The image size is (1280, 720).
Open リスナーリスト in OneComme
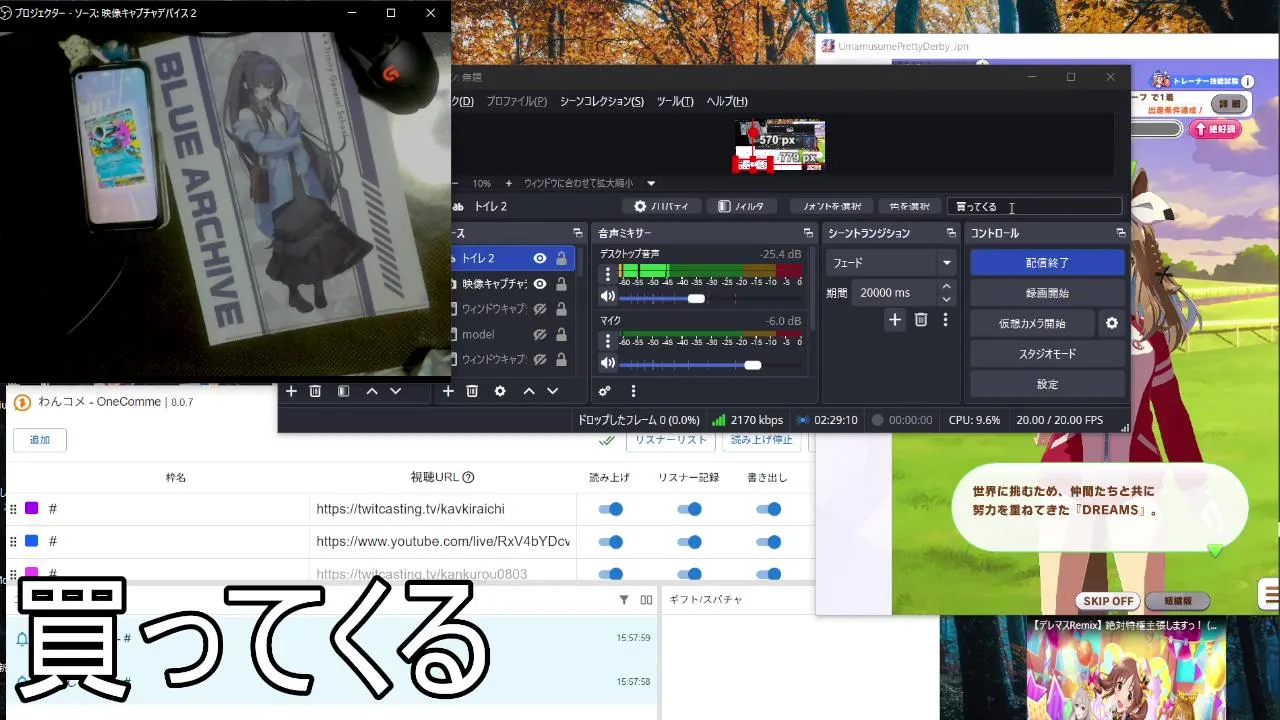[x=670, y=440]
